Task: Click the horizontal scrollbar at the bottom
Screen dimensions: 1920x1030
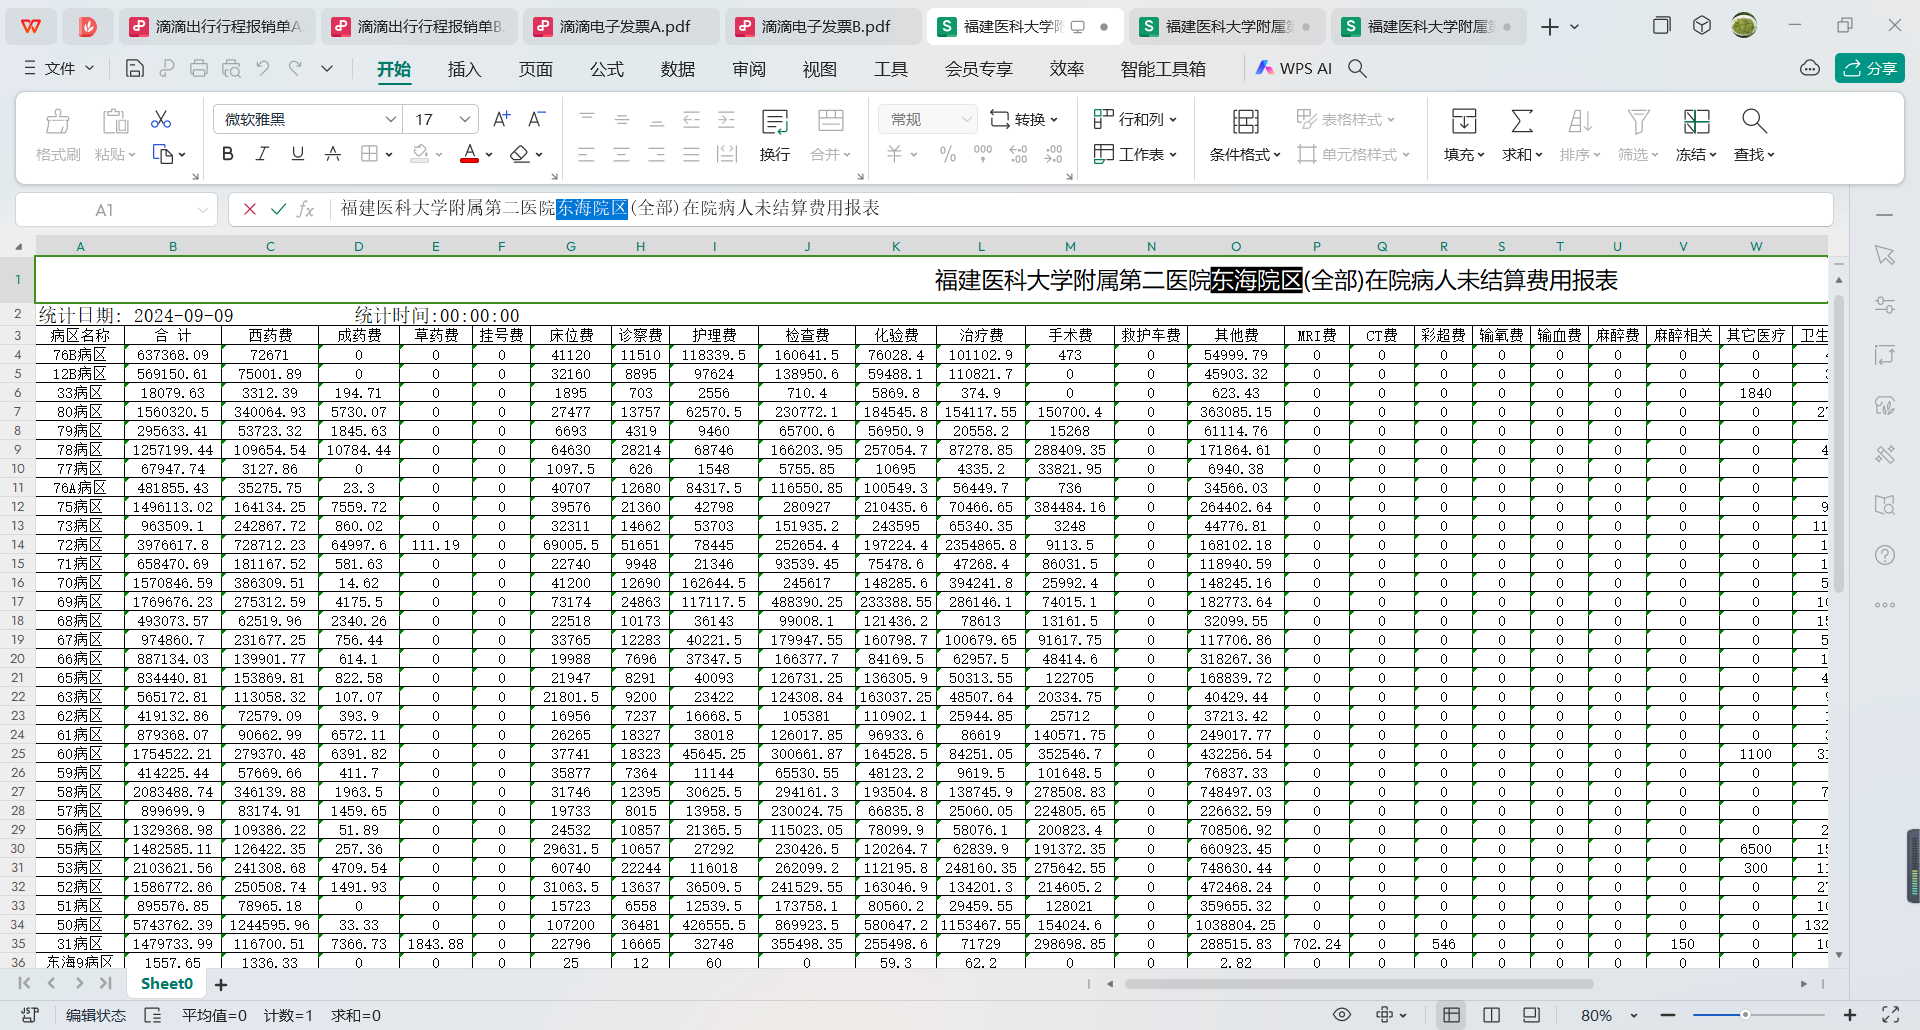Action: (1359, 984)
